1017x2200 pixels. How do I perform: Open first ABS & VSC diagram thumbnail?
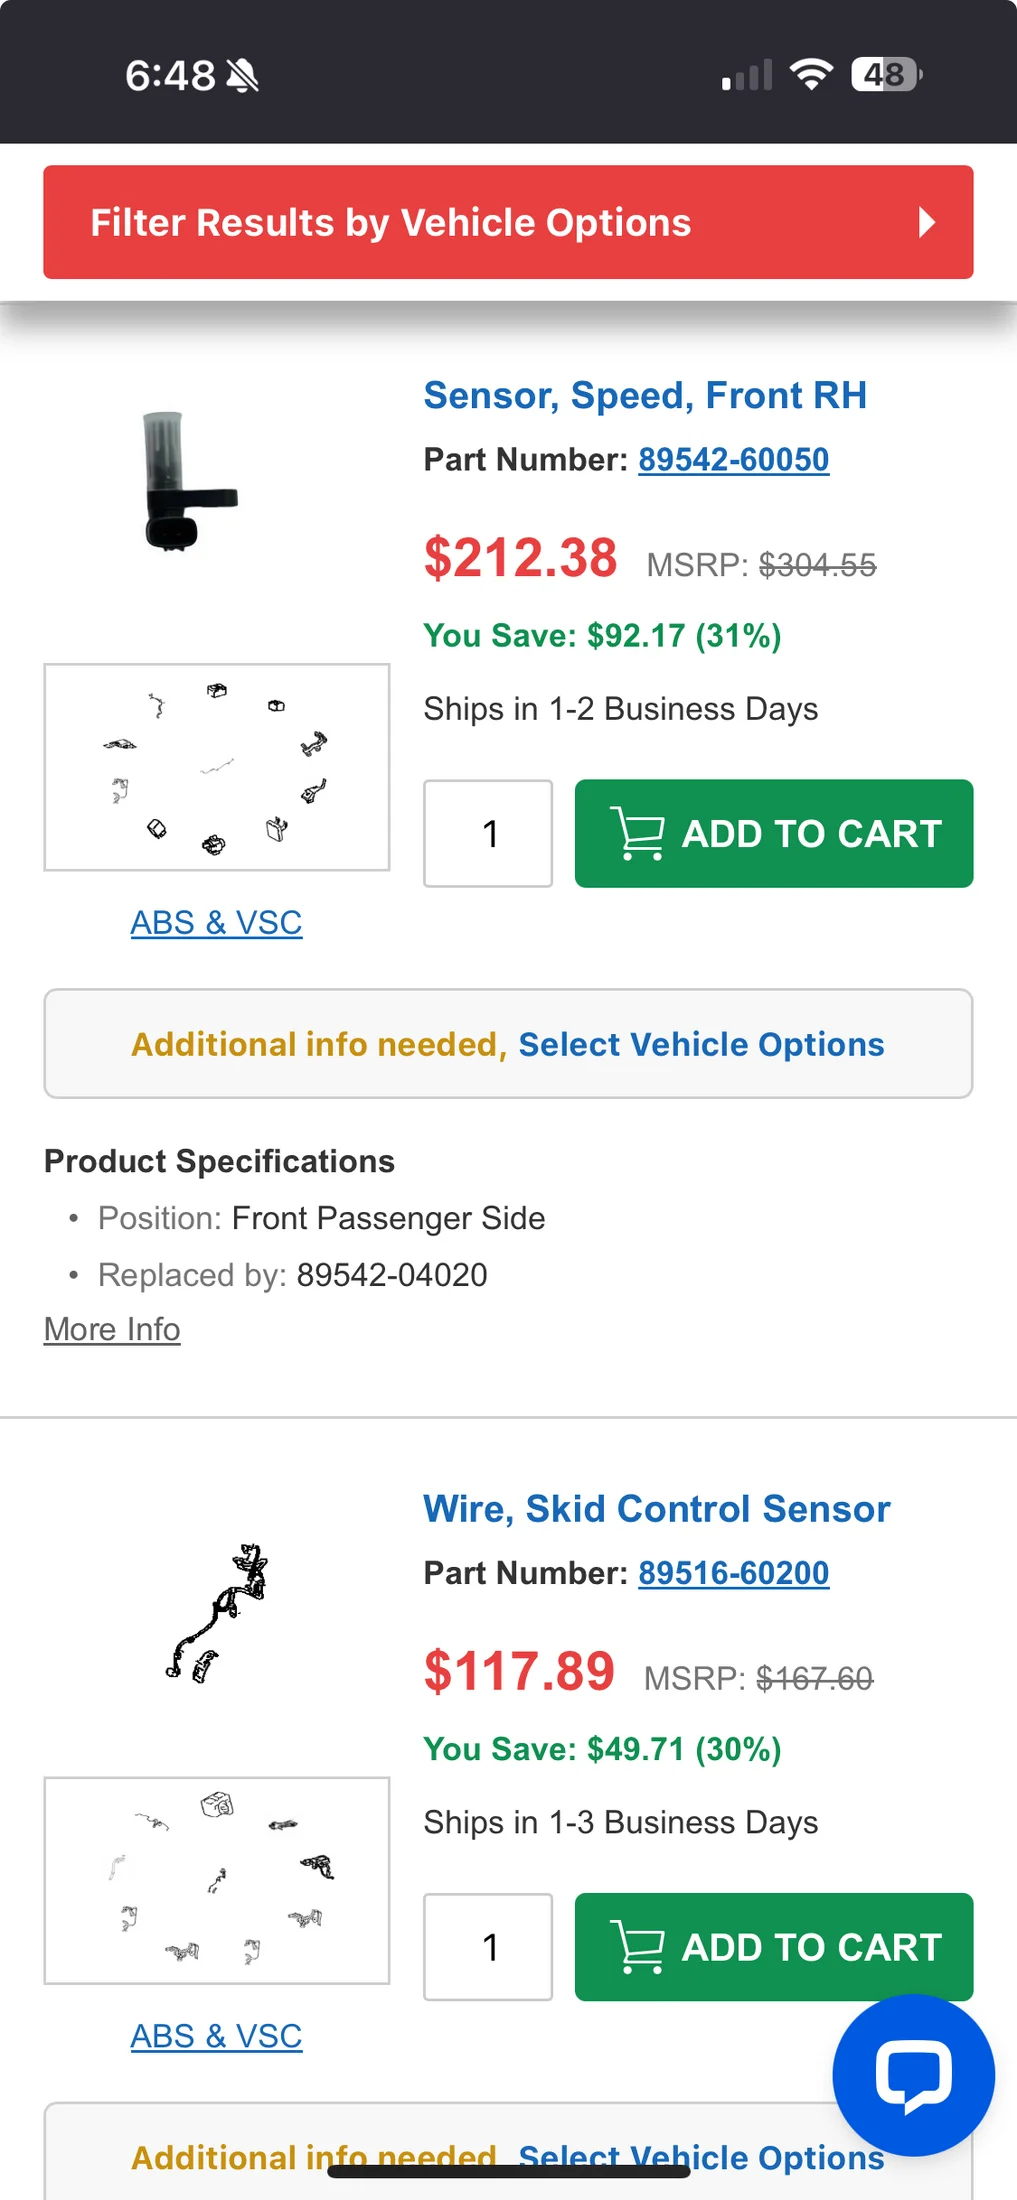[x=217, y=767]
